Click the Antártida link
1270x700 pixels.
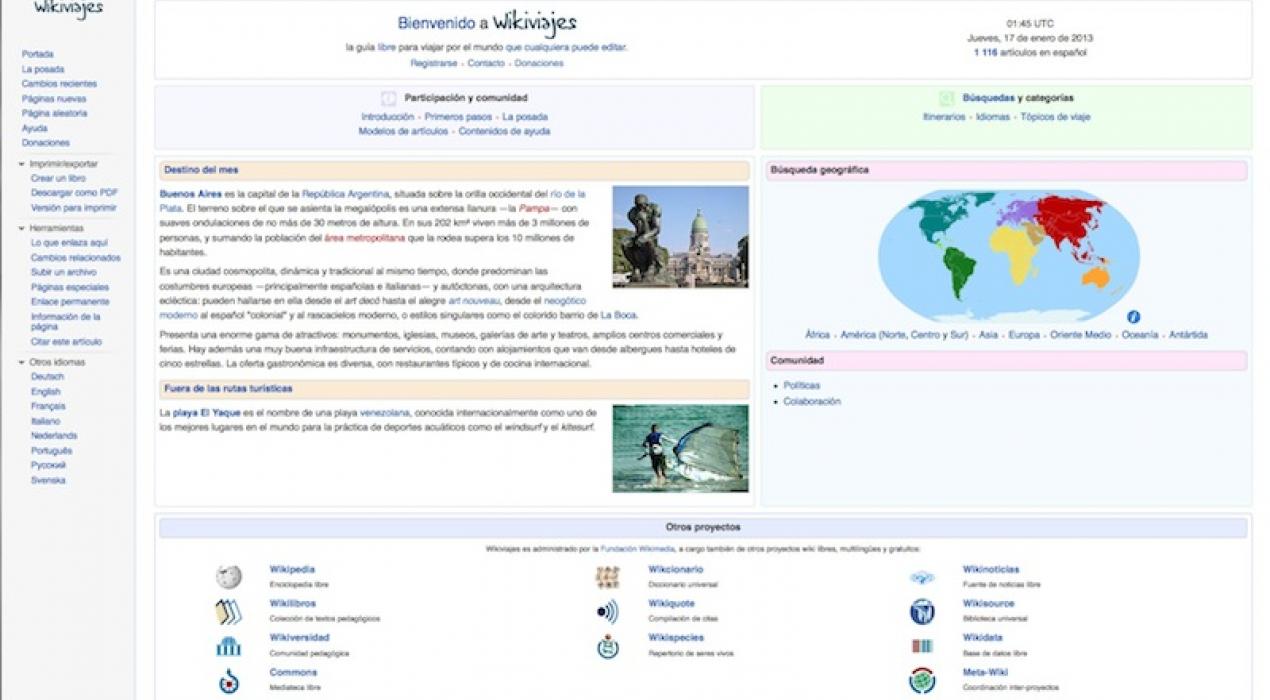click(x=1188, y=335)
